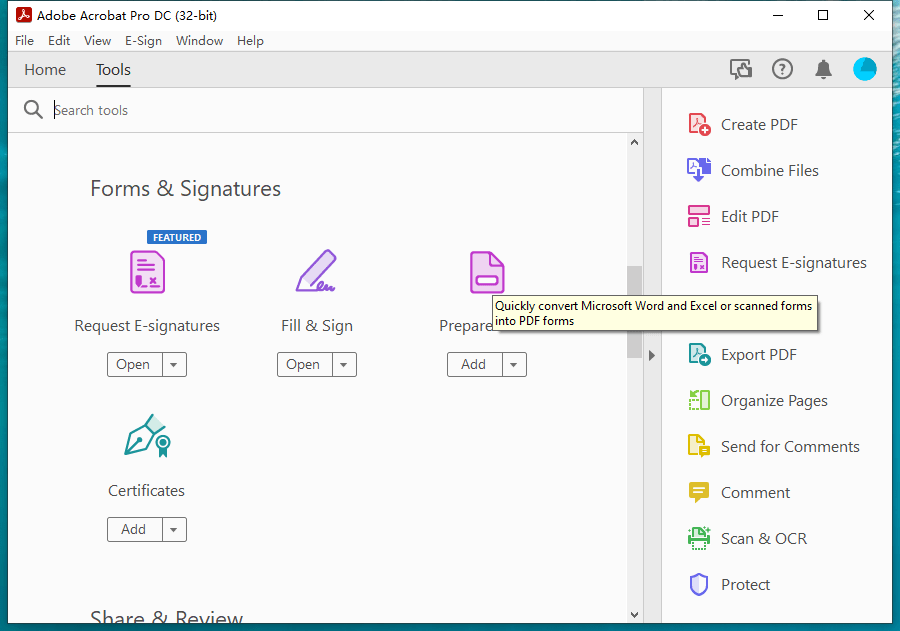Click Edit PDF label in right pane
Image resolution: width=900 pixels, height=631 pixels.
(x=750, y=216)
